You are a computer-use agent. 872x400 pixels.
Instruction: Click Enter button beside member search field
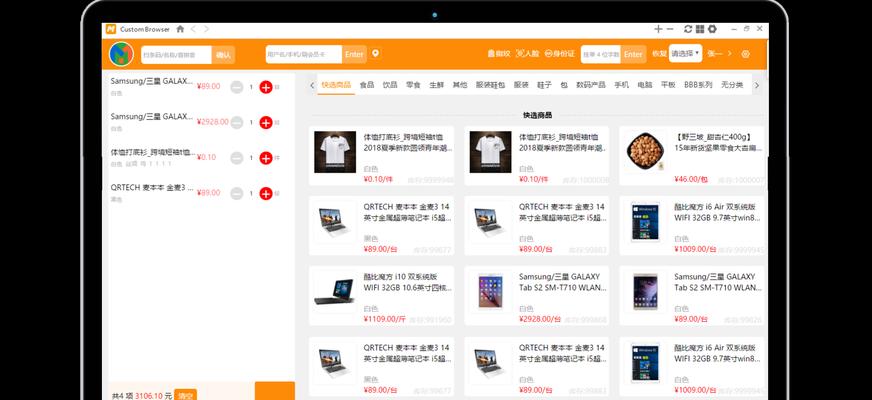[x=354, y=54]
